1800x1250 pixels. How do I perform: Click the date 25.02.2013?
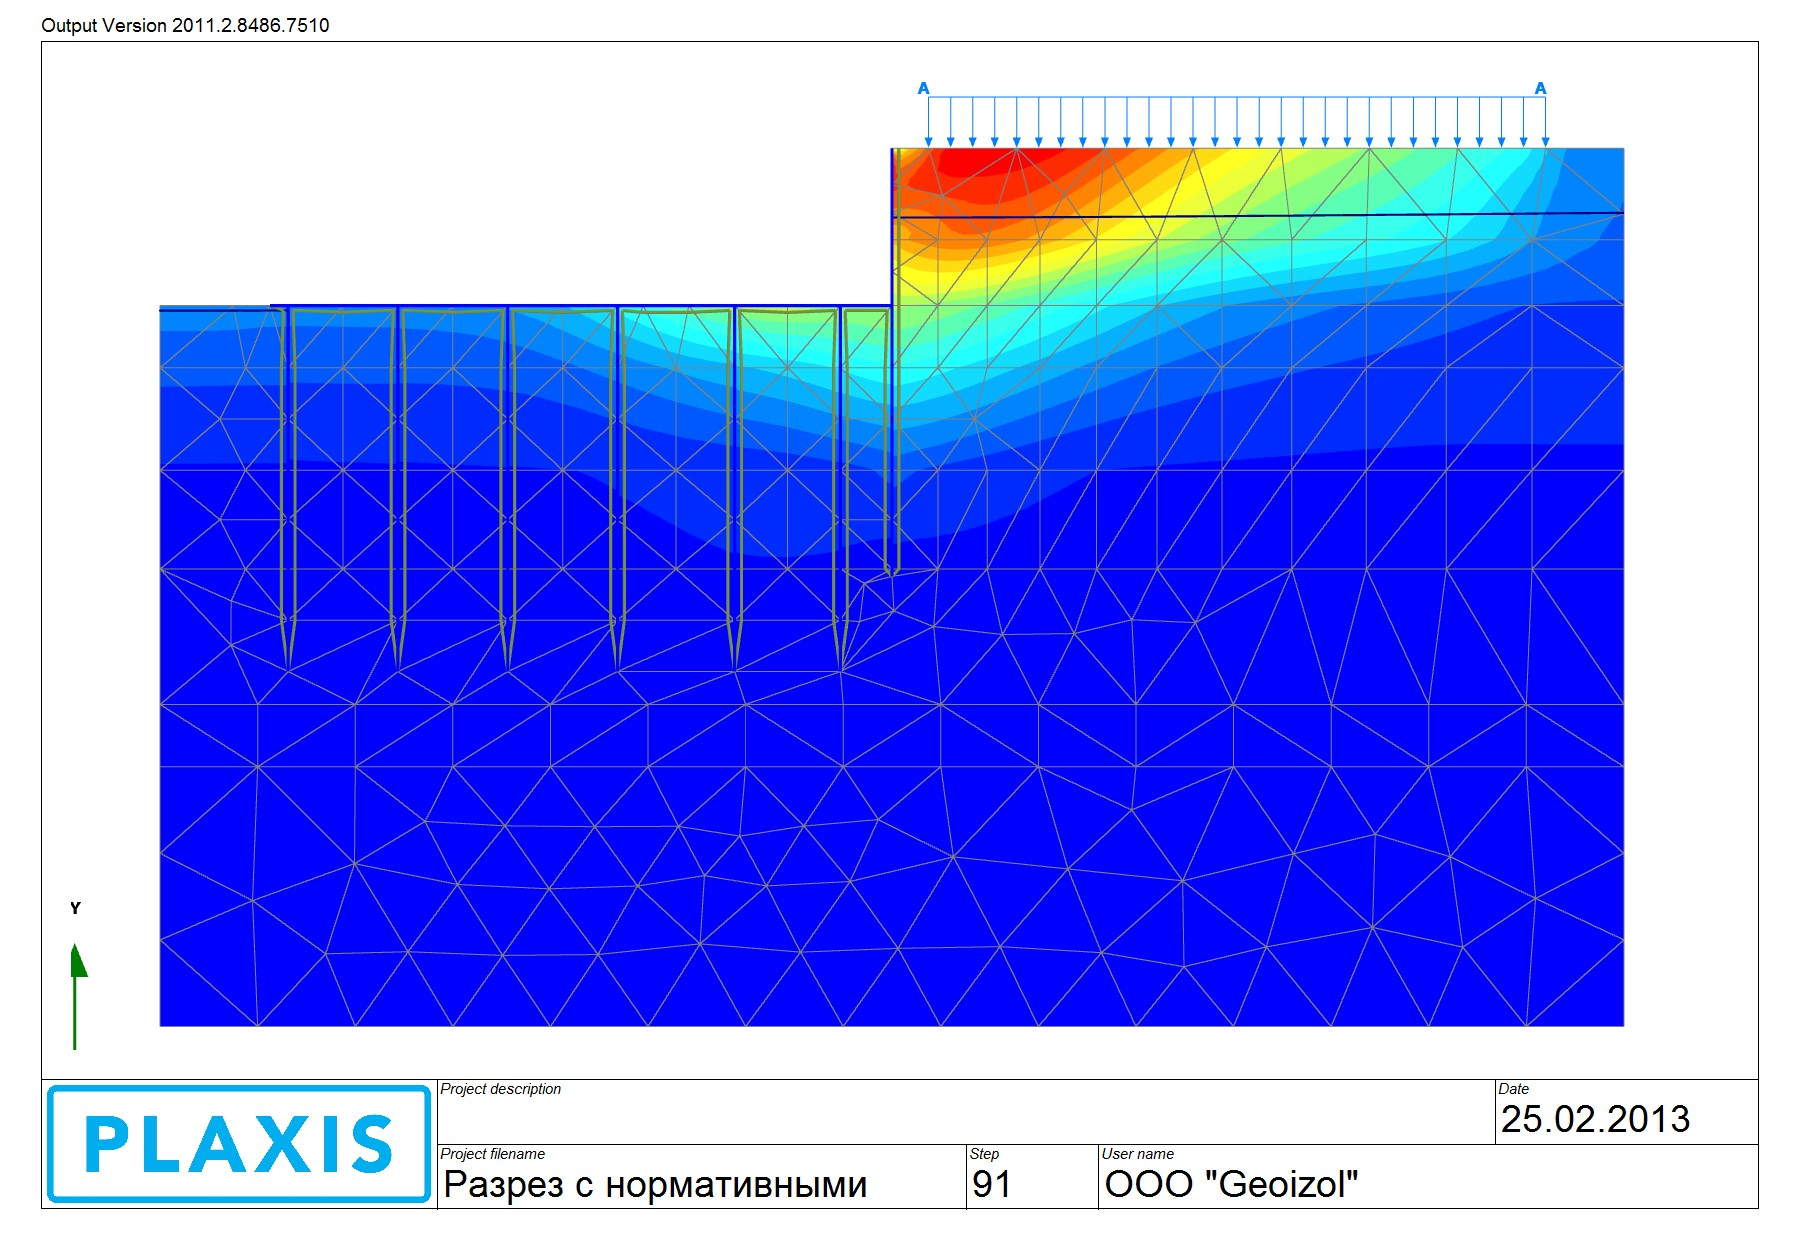tap(1595, 1119)
